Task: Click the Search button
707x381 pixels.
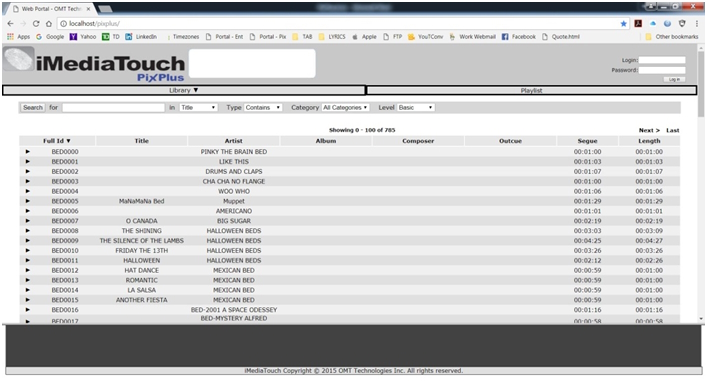Action: 33,107
